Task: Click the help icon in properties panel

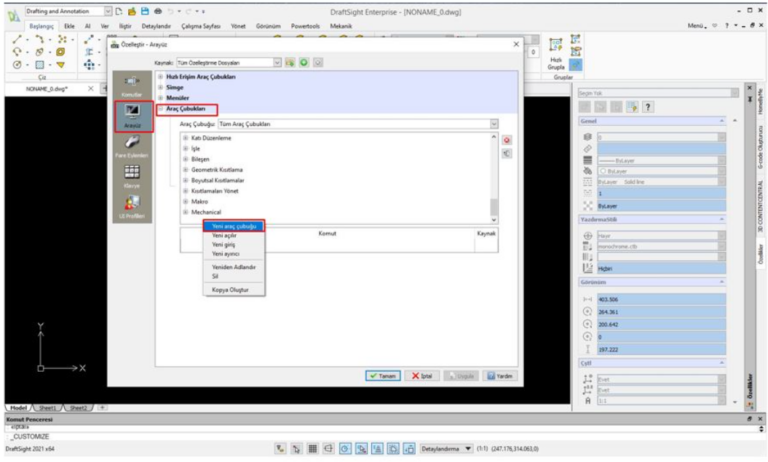Action: pos(648,107)
